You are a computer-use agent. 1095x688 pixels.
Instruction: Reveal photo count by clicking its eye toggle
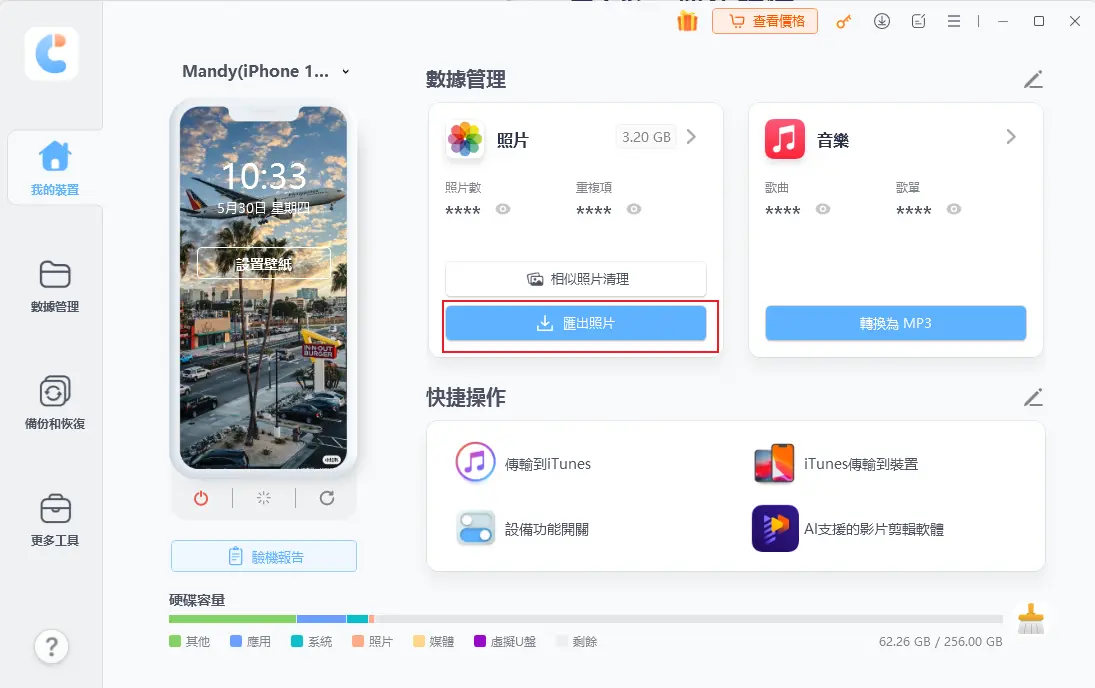point(503,210)
